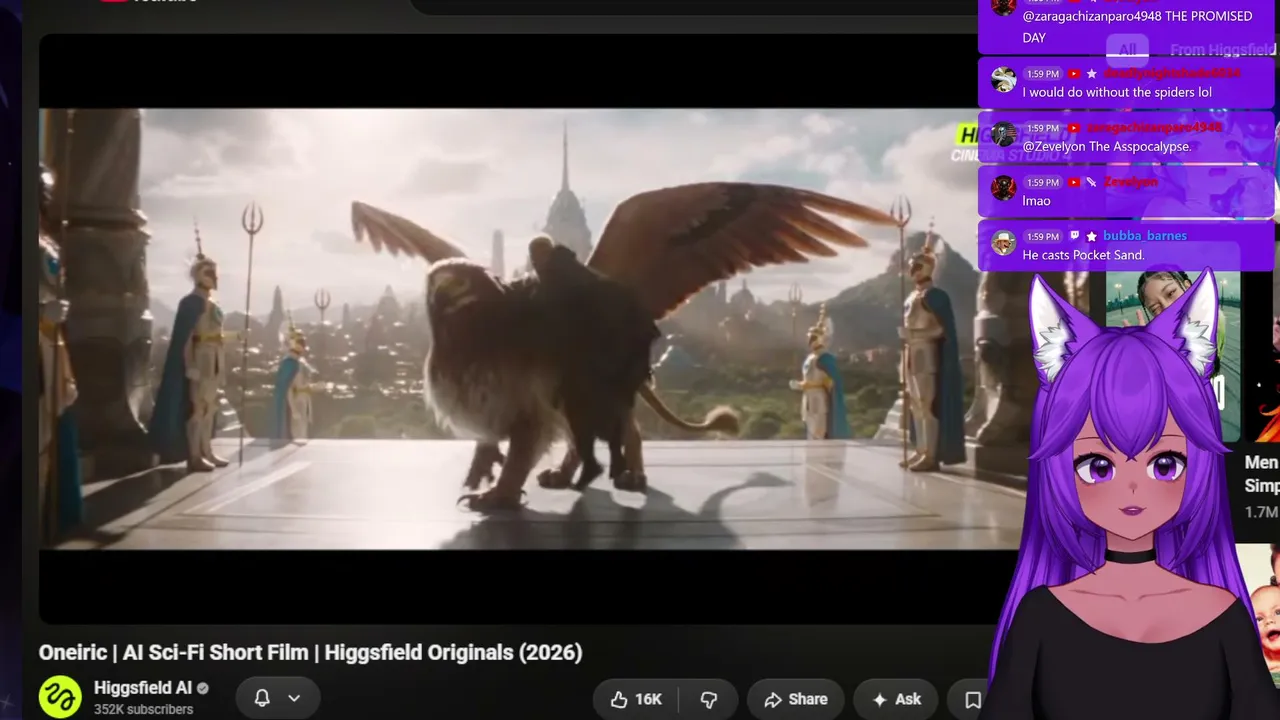Click the verified badge beside Higgsfield AI
This screenshot has height=720, width=1280.
point(203,688)
